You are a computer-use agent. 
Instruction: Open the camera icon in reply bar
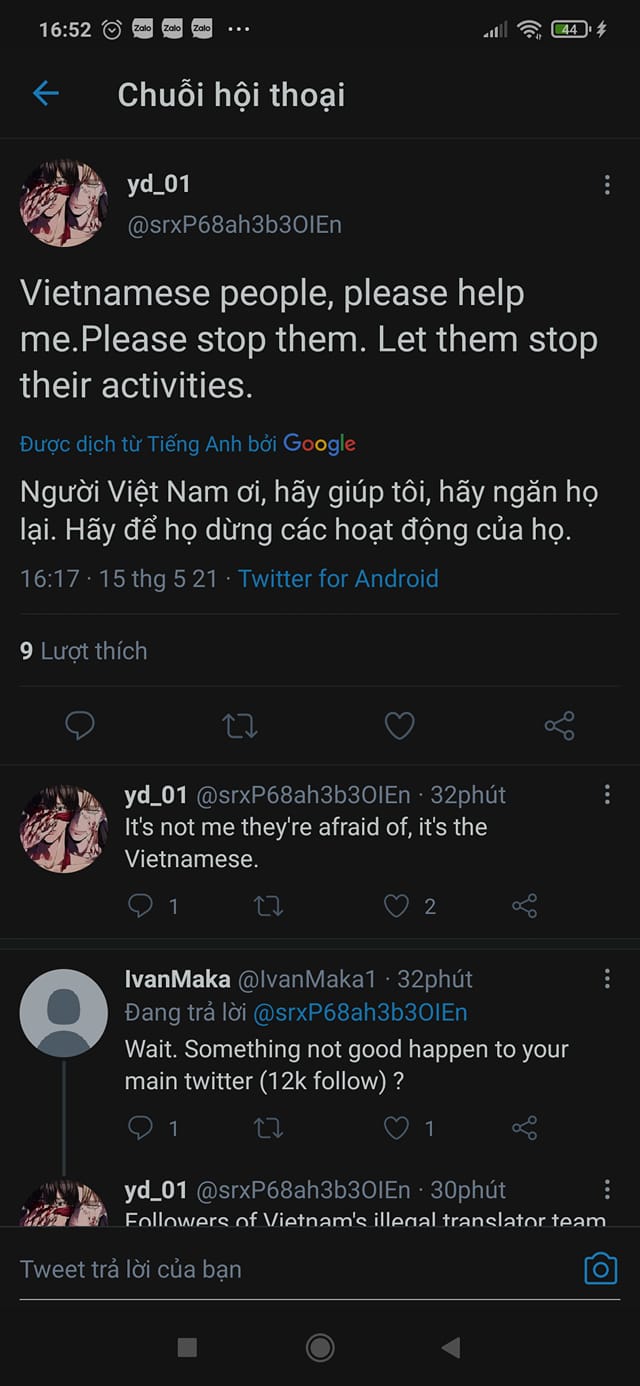600,1269
